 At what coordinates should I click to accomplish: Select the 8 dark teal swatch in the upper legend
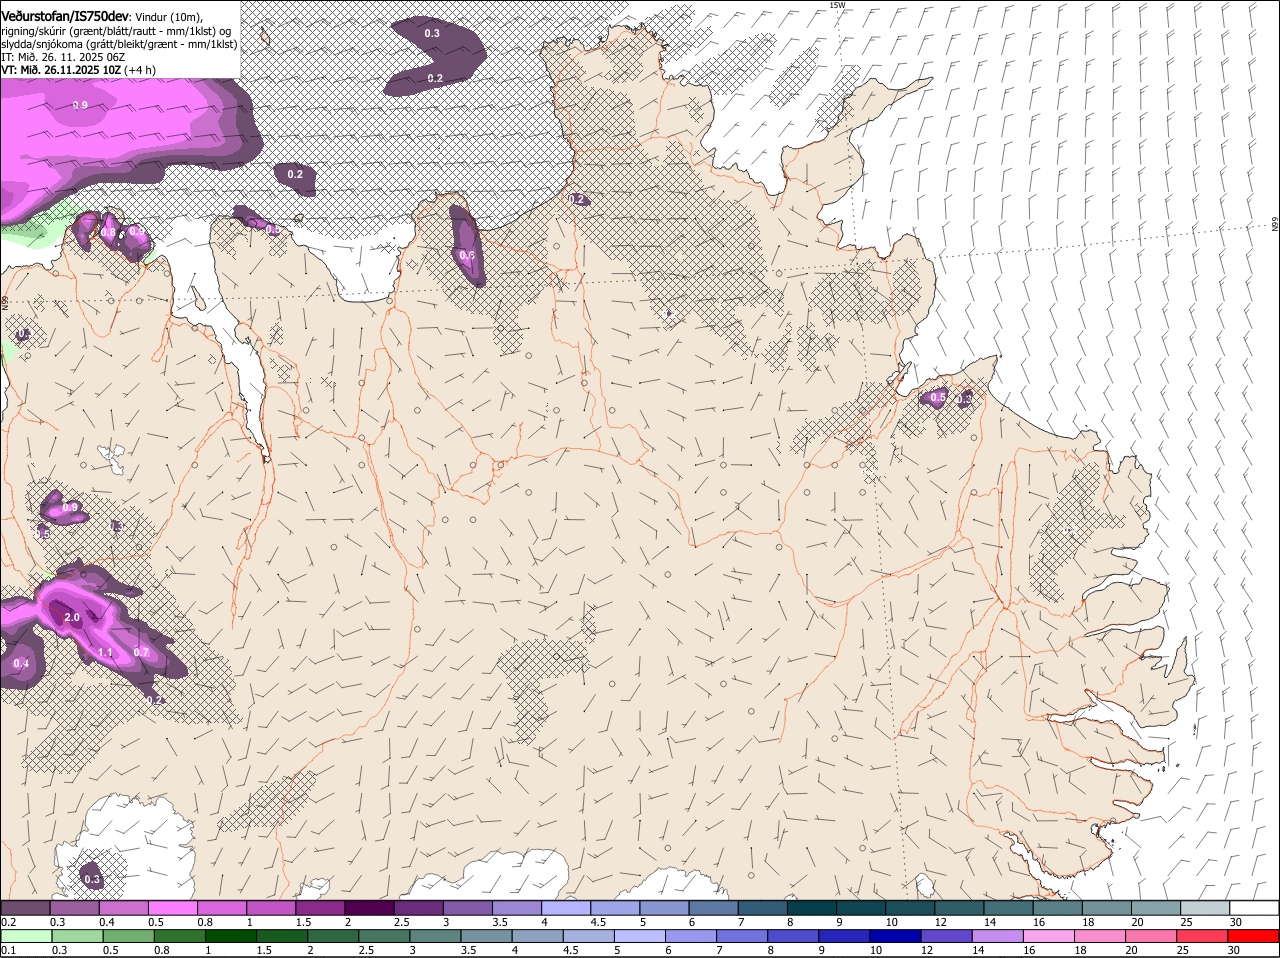pos(812,907)
